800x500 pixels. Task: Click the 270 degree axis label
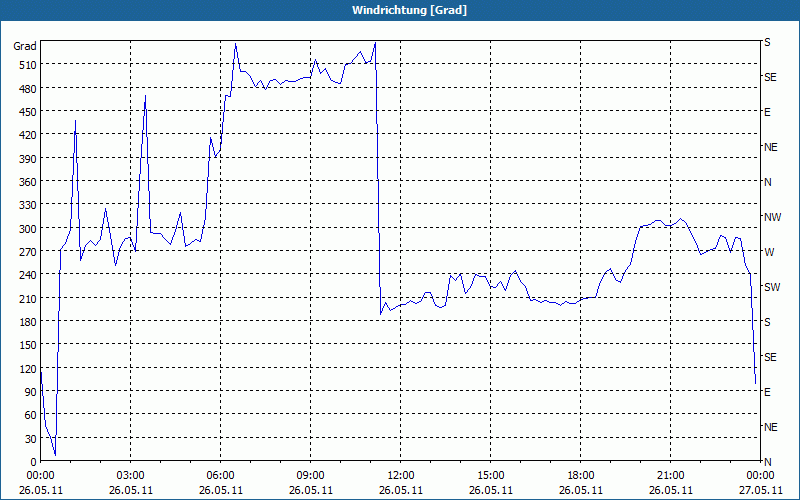(x=28, y=252)
